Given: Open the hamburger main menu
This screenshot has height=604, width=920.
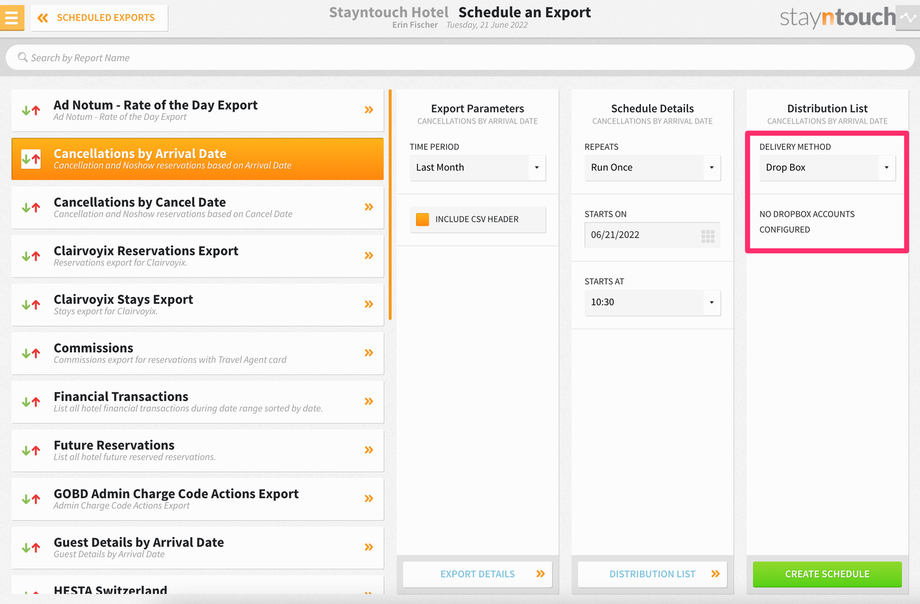Looking at the screenshot, I should pyautogui.click(x=11, y=18).
